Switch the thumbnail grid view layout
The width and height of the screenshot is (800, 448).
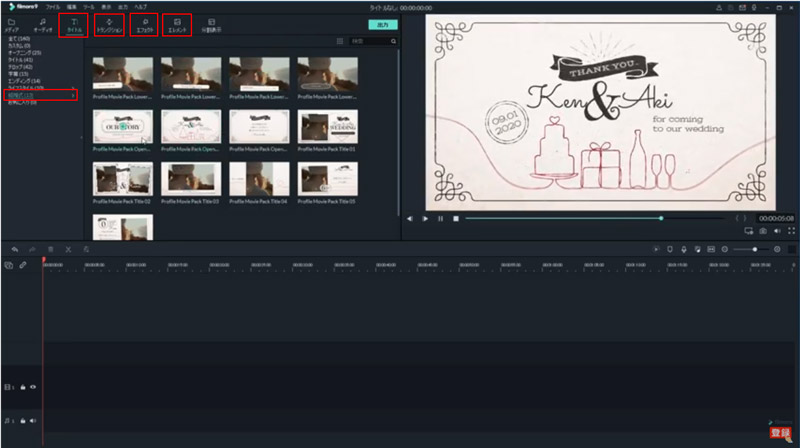pos(340,42)
